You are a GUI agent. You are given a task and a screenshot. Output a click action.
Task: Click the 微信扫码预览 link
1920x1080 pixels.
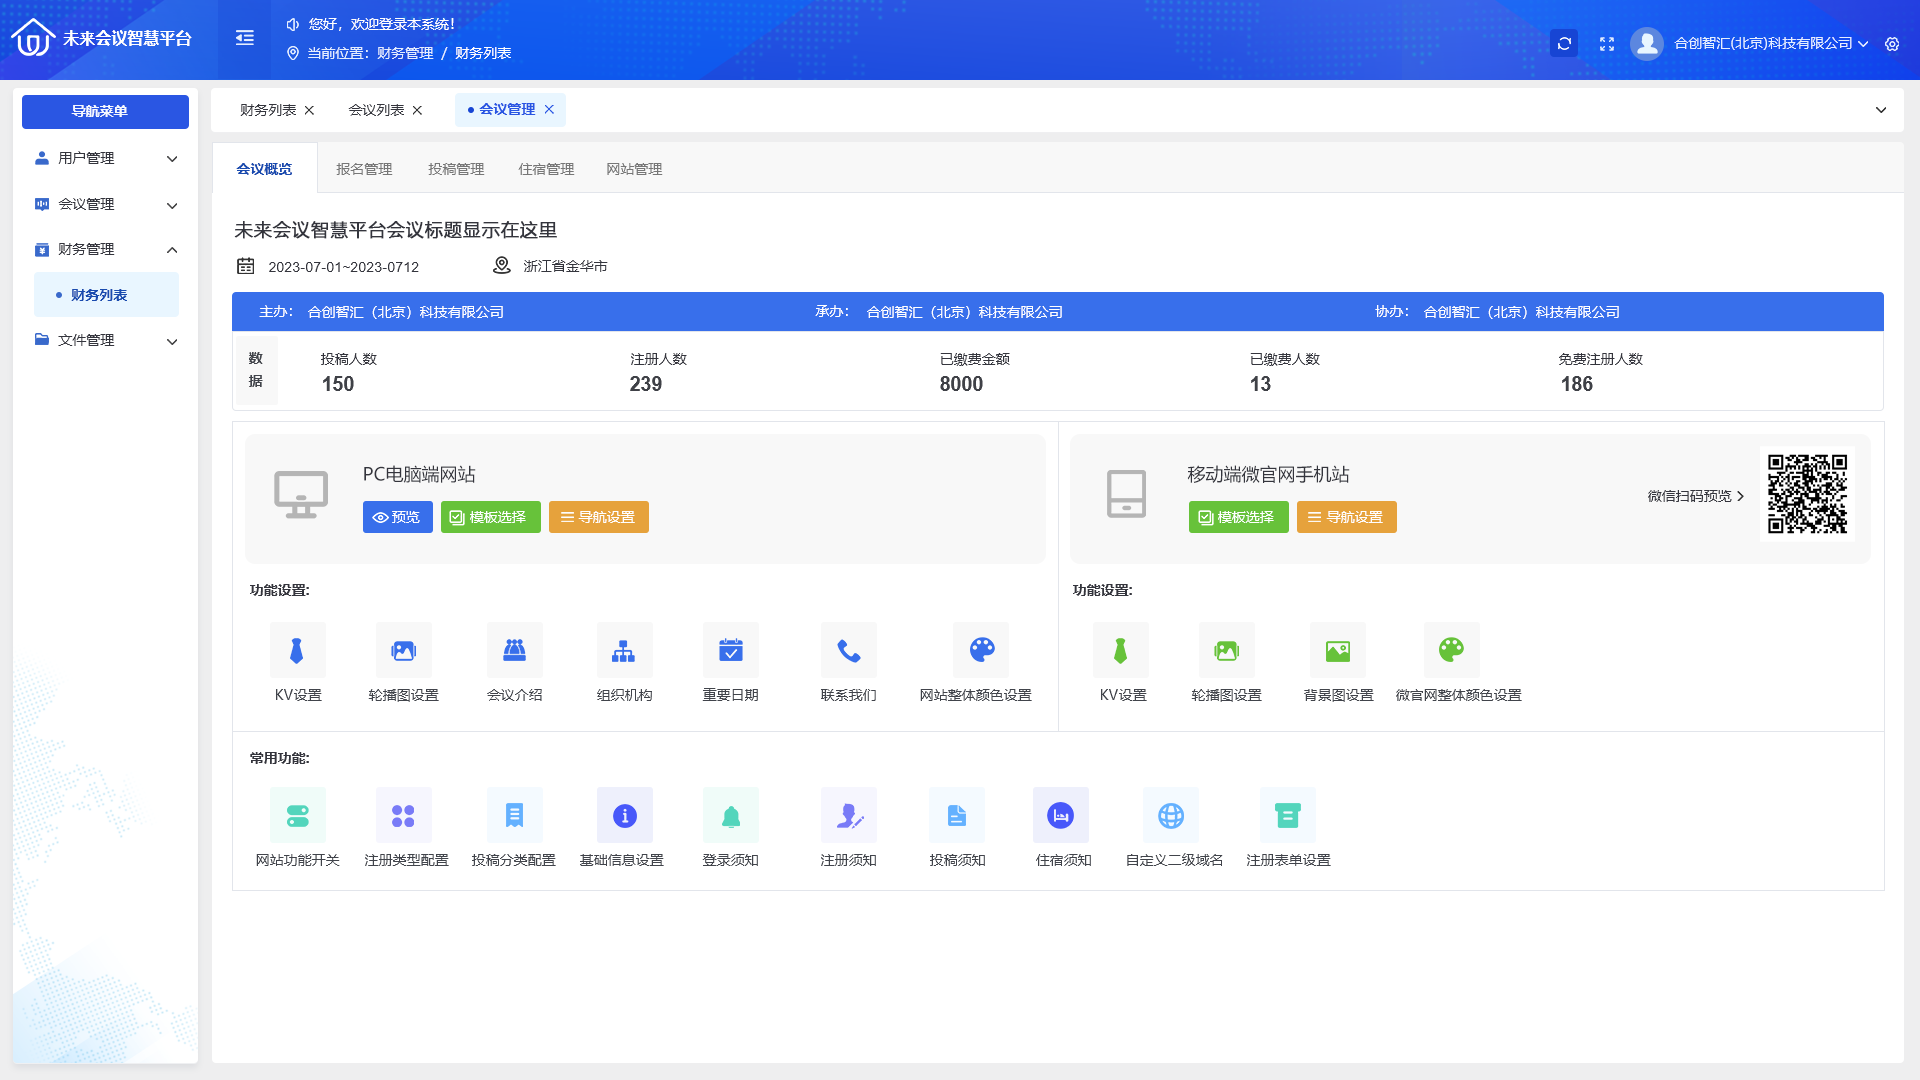click(1696, 496)
